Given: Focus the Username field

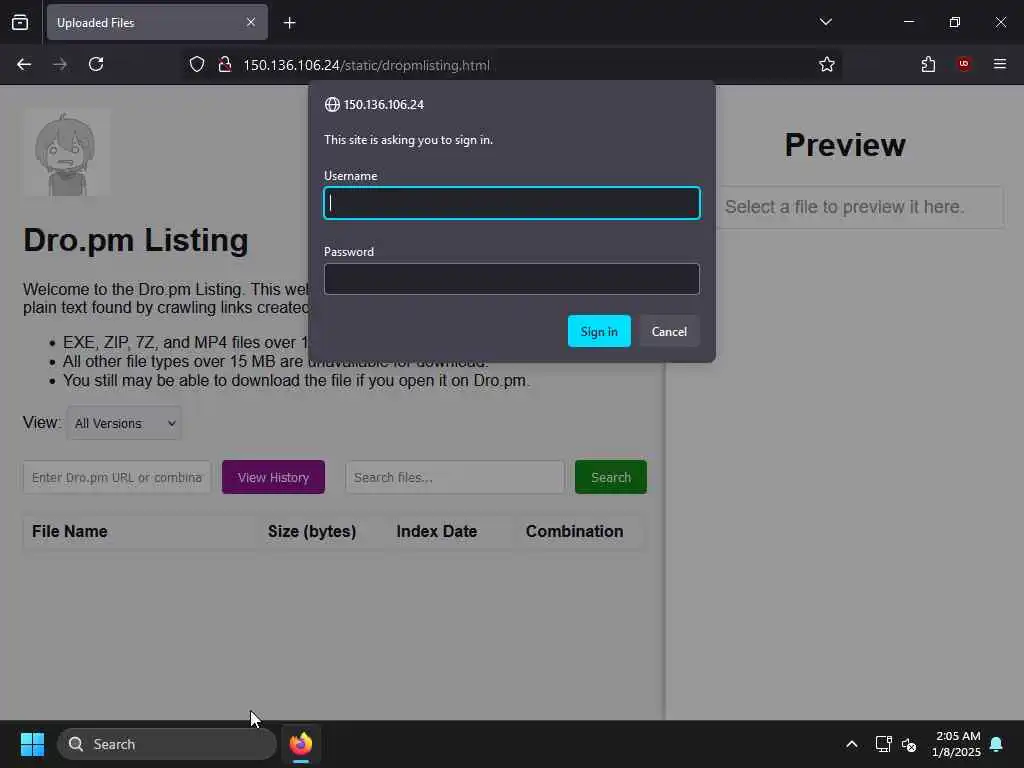Looking at the screenshot, I should (512, 203).
